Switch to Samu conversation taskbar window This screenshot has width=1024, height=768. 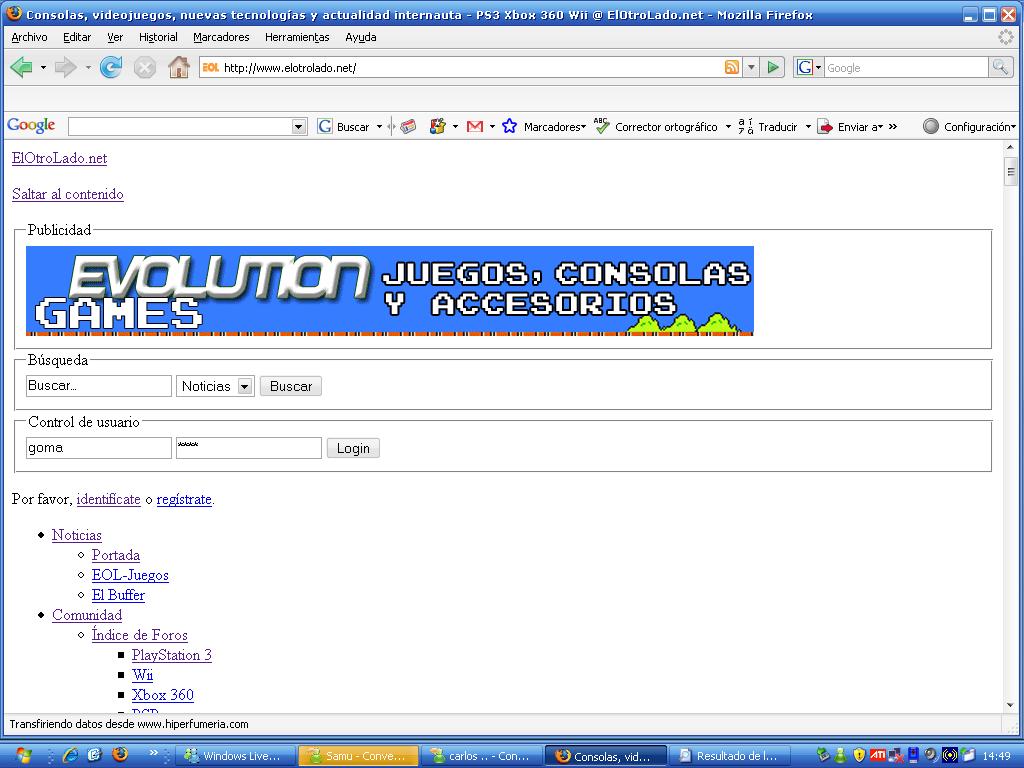click(x=359, y=756)
